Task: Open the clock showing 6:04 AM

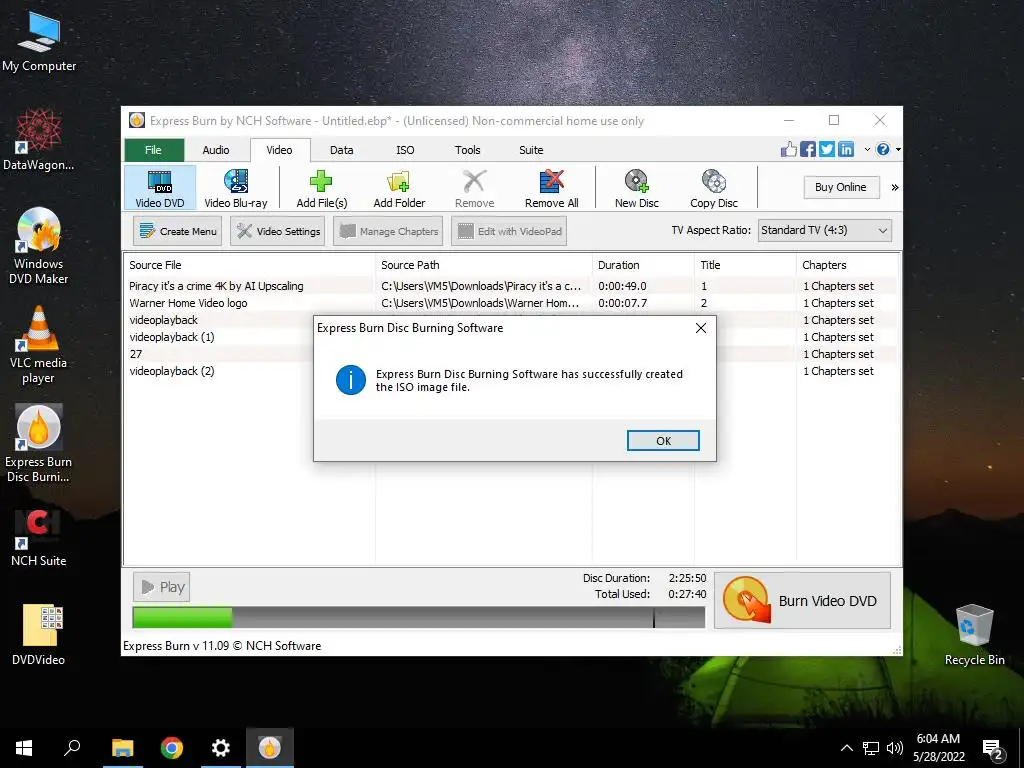Action: coord(938,748)
